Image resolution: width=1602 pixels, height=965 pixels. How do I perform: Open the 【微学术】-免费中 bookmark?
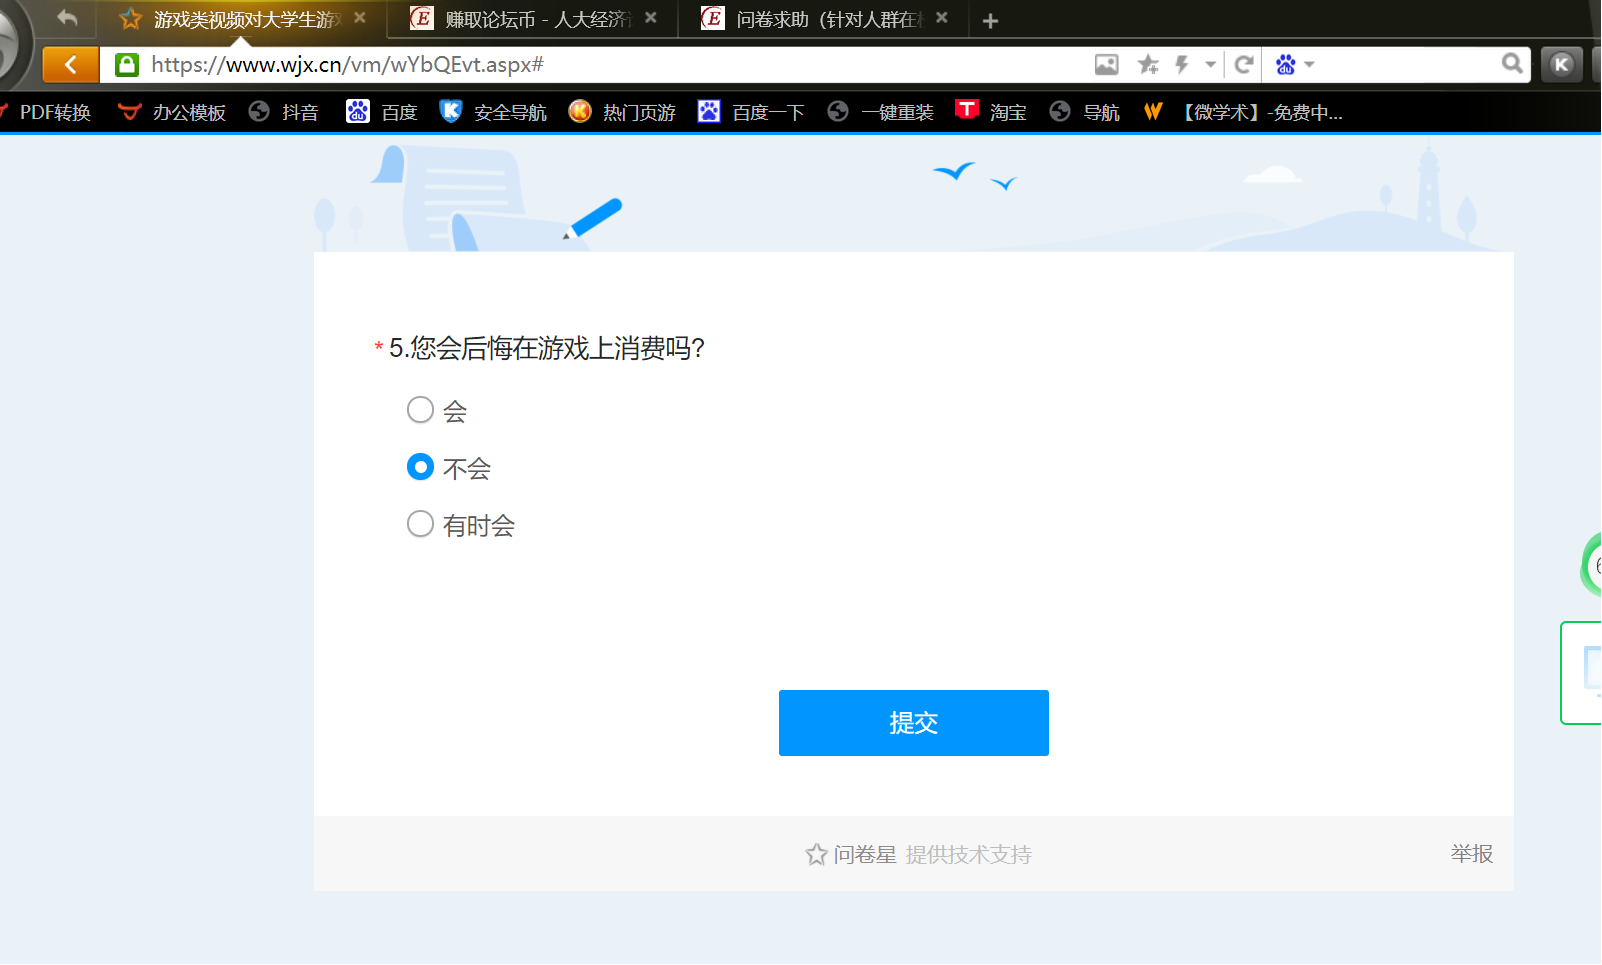pyautogui.click(x=1243, y=112)
